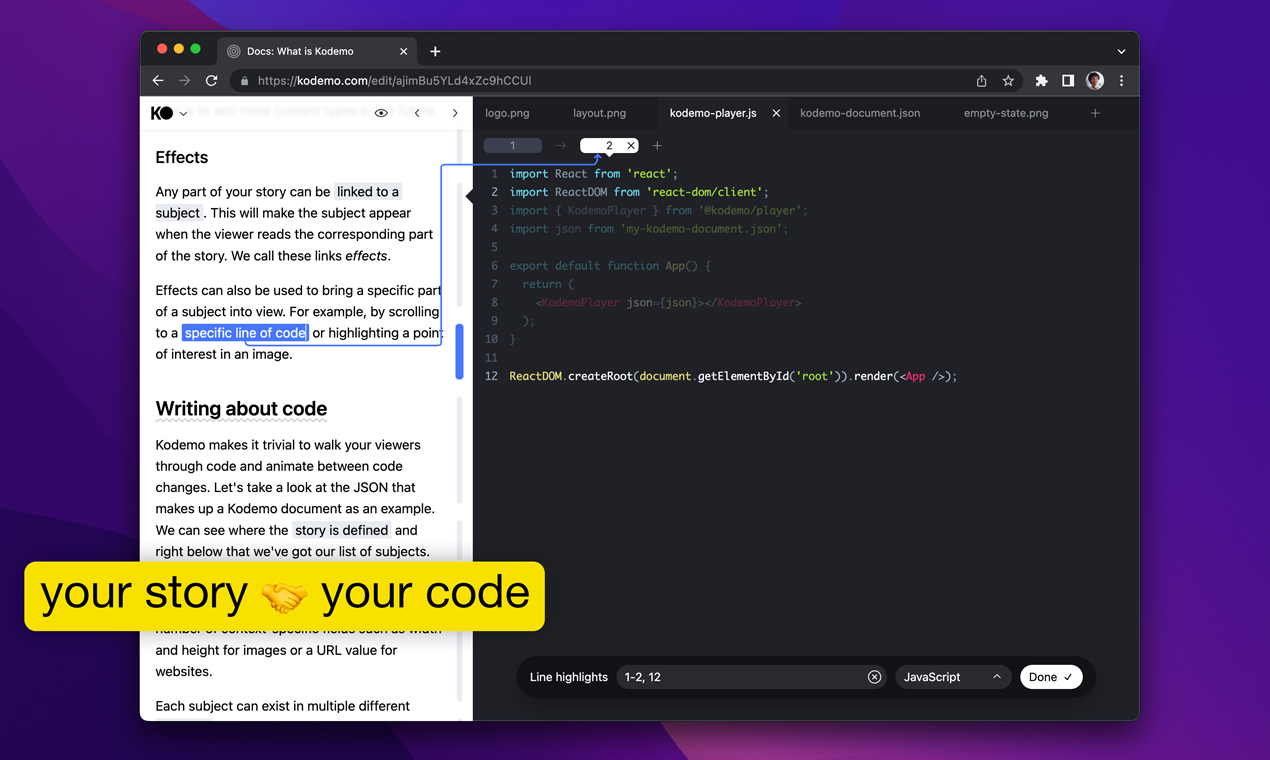This screenshot has width=1270, height=760.
Task: Click code line 6 export default function
Action: tap(610, 266)
